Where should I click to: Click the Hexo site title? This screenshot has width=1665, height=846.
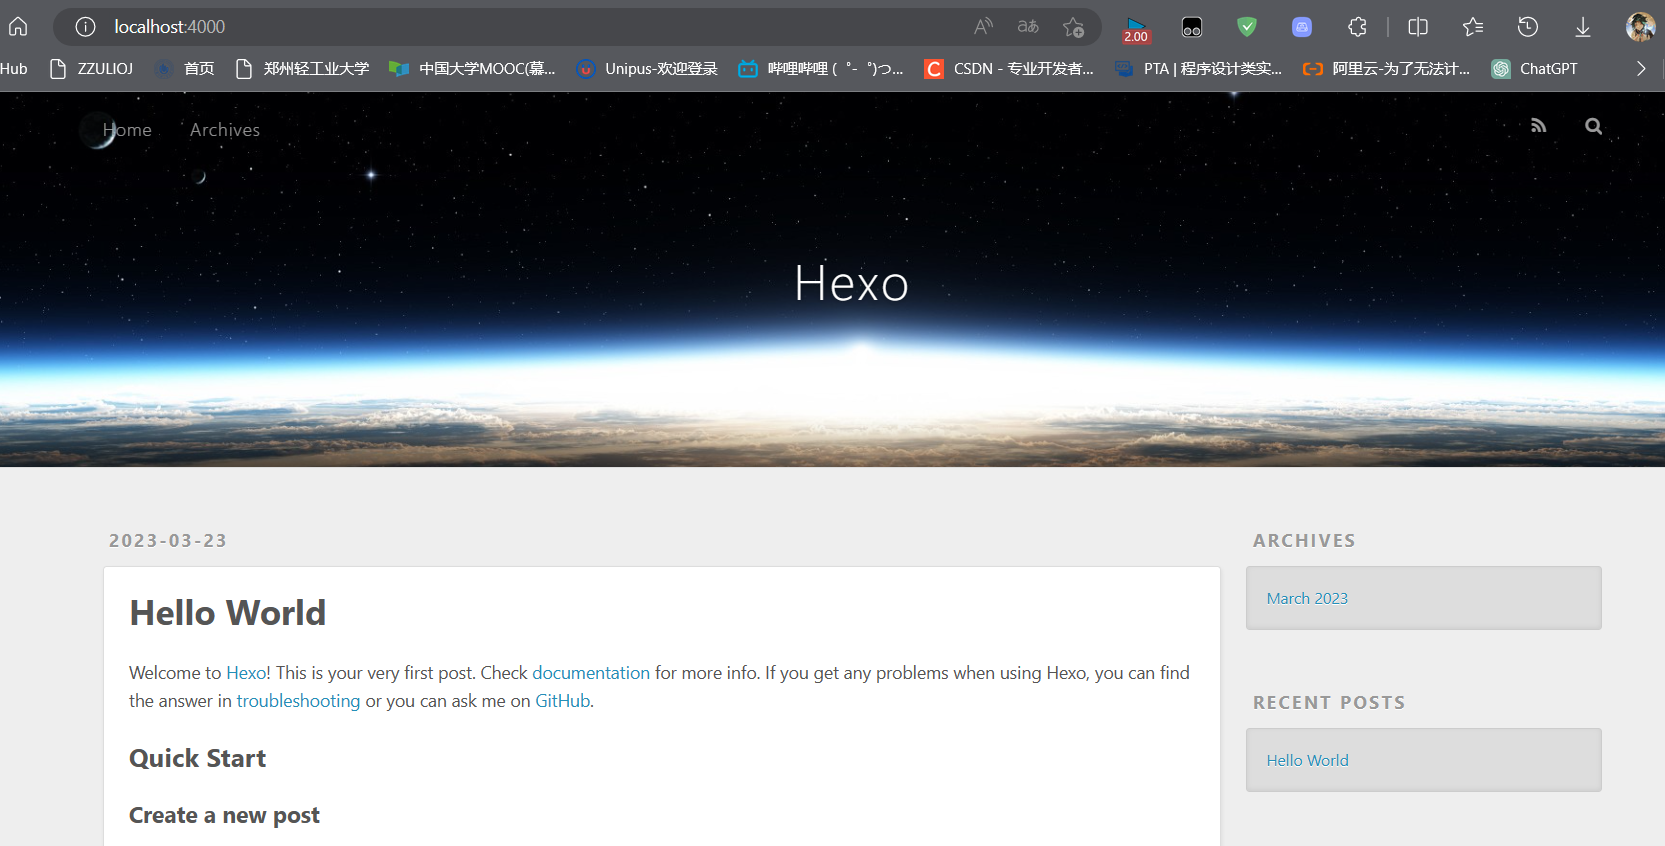(851, 283)
